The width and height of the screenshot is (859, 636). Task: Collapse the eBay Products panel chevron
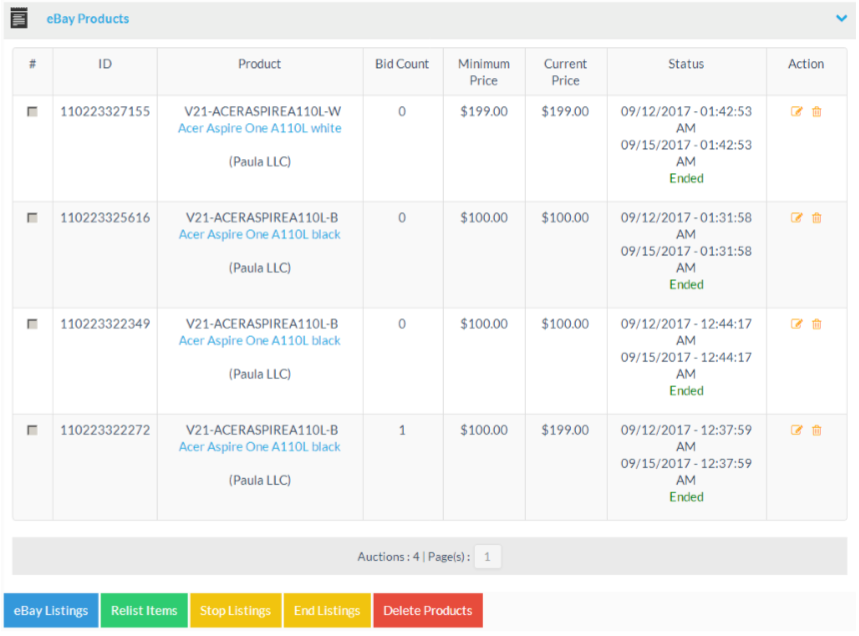point(841,18)
